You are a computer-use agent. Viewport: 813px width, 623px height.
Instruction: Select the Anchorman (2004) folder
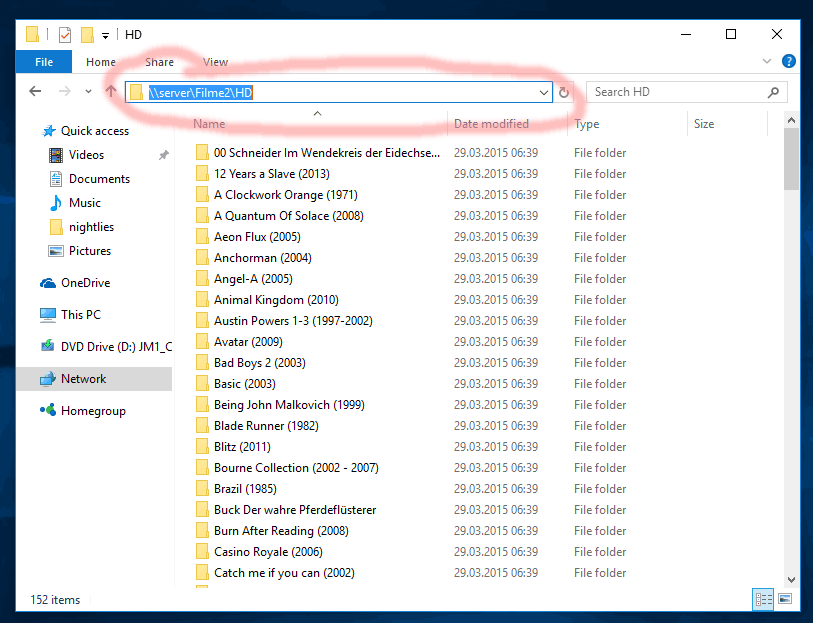click(254, 258)
